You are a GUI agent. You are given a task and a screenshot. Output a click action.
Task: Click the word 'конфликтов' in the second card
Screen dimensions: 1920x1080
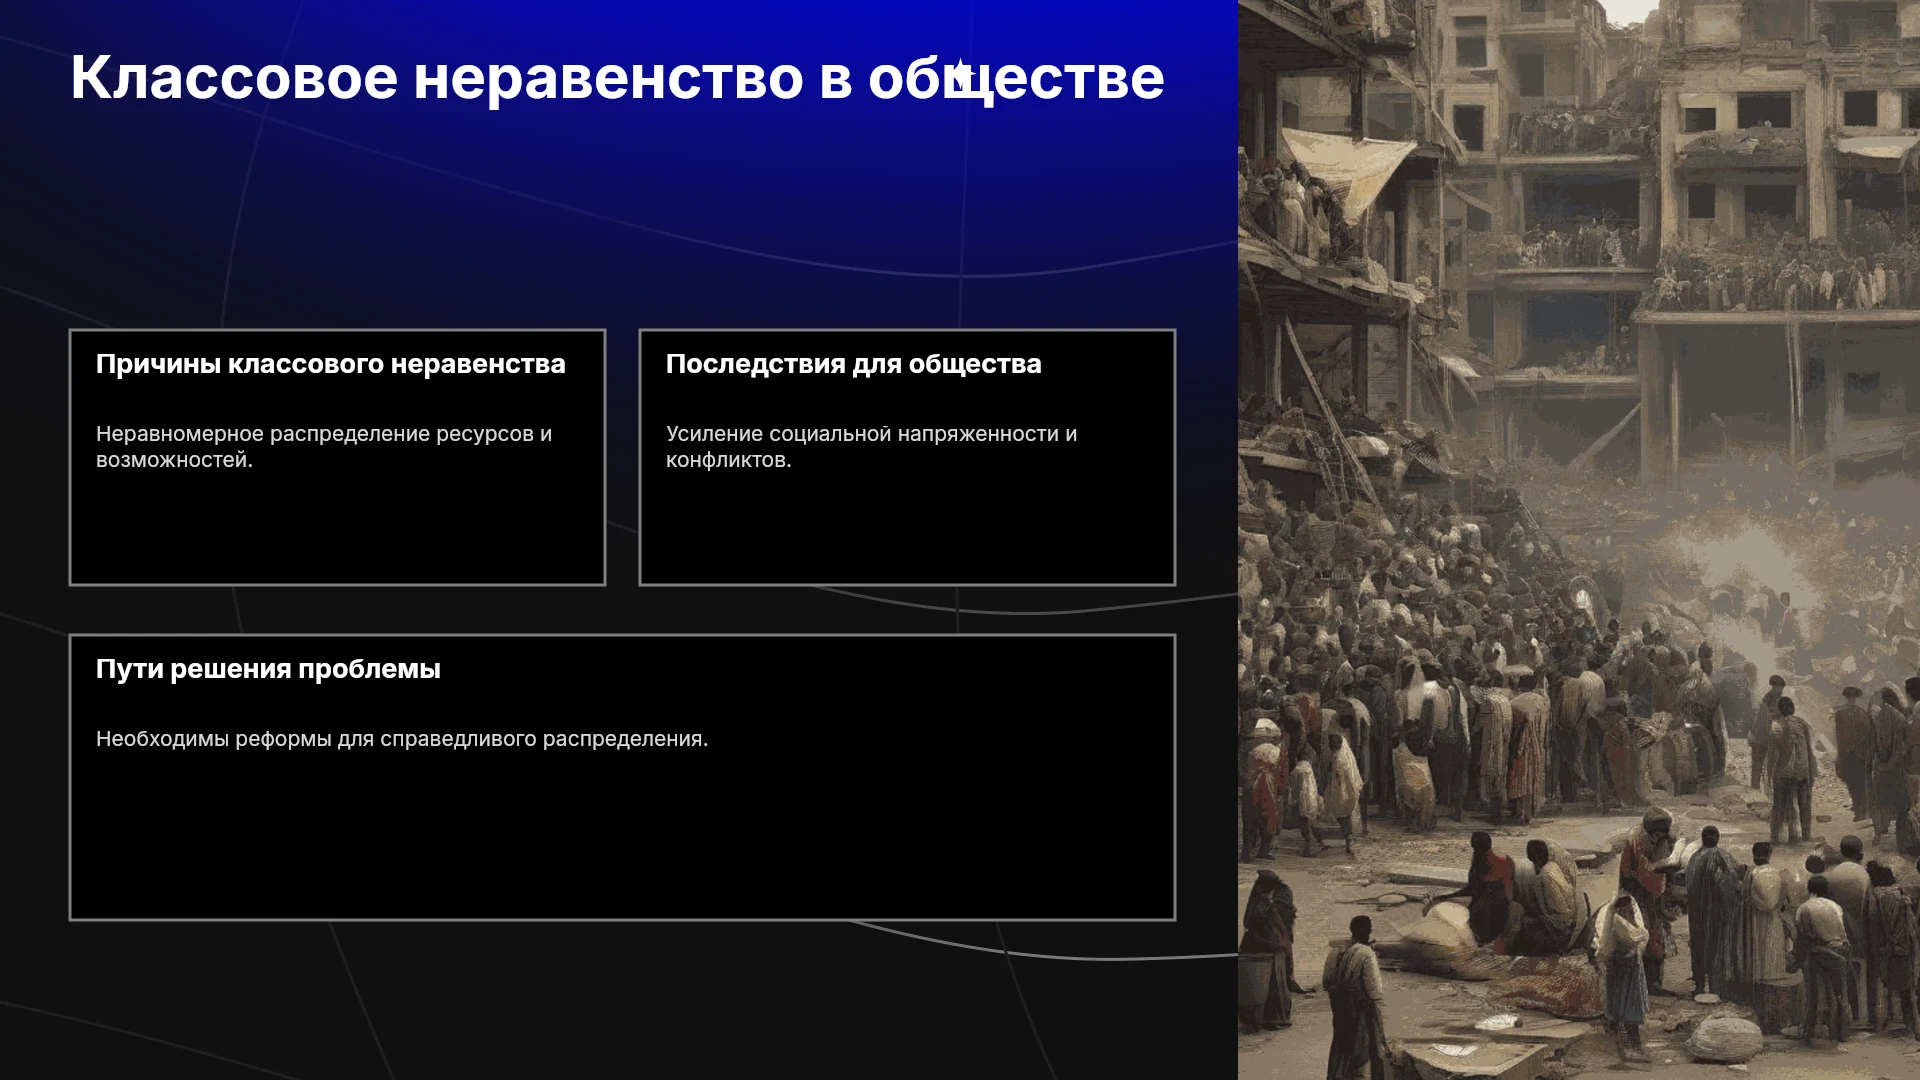[726, 460]
